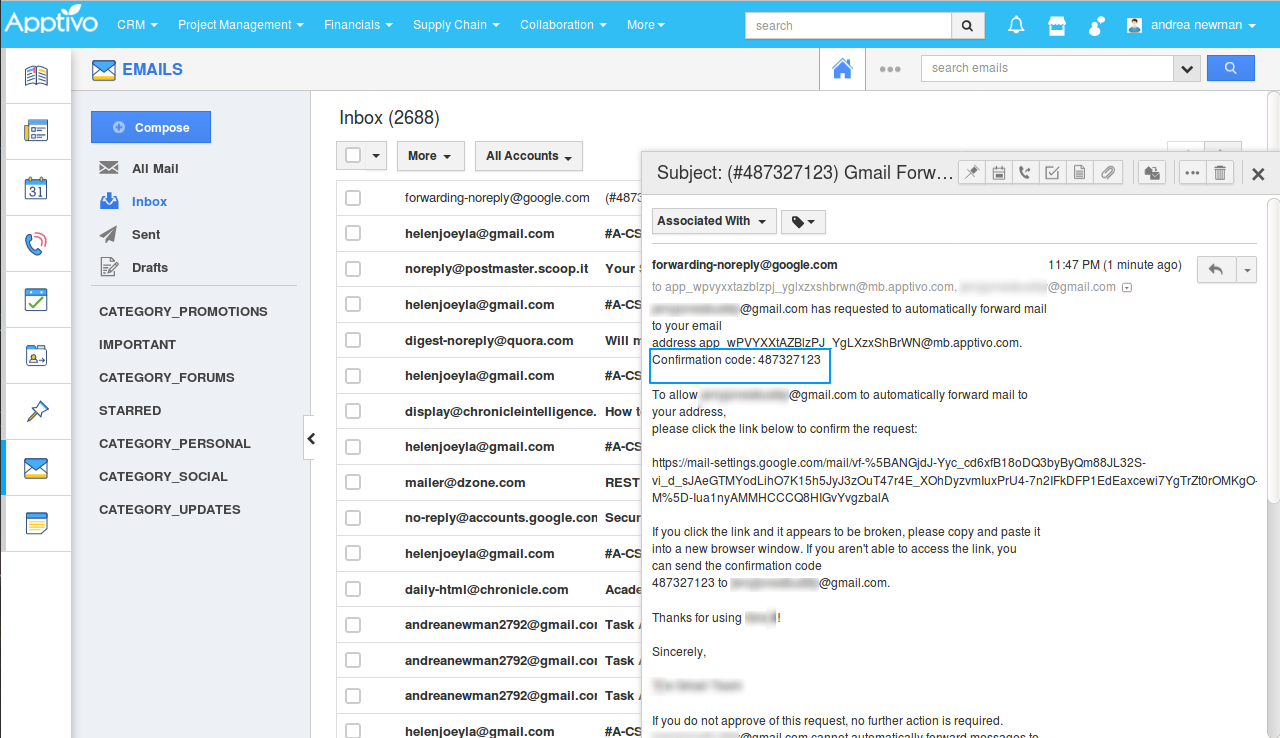Click the notifications bell icon
The width and height of the screenshot is (1280, 738).
coord(1016,25)
